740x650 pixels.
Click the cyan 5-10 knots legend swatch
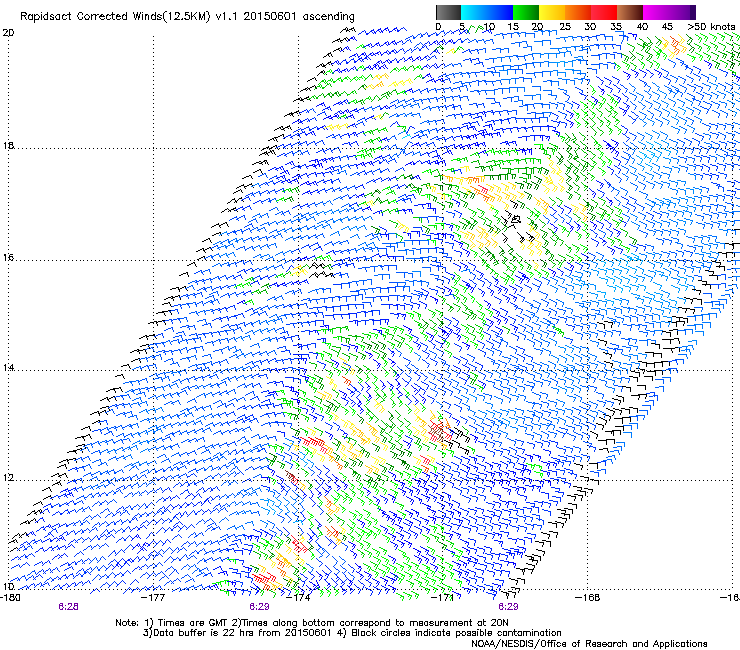coord(474,12)
